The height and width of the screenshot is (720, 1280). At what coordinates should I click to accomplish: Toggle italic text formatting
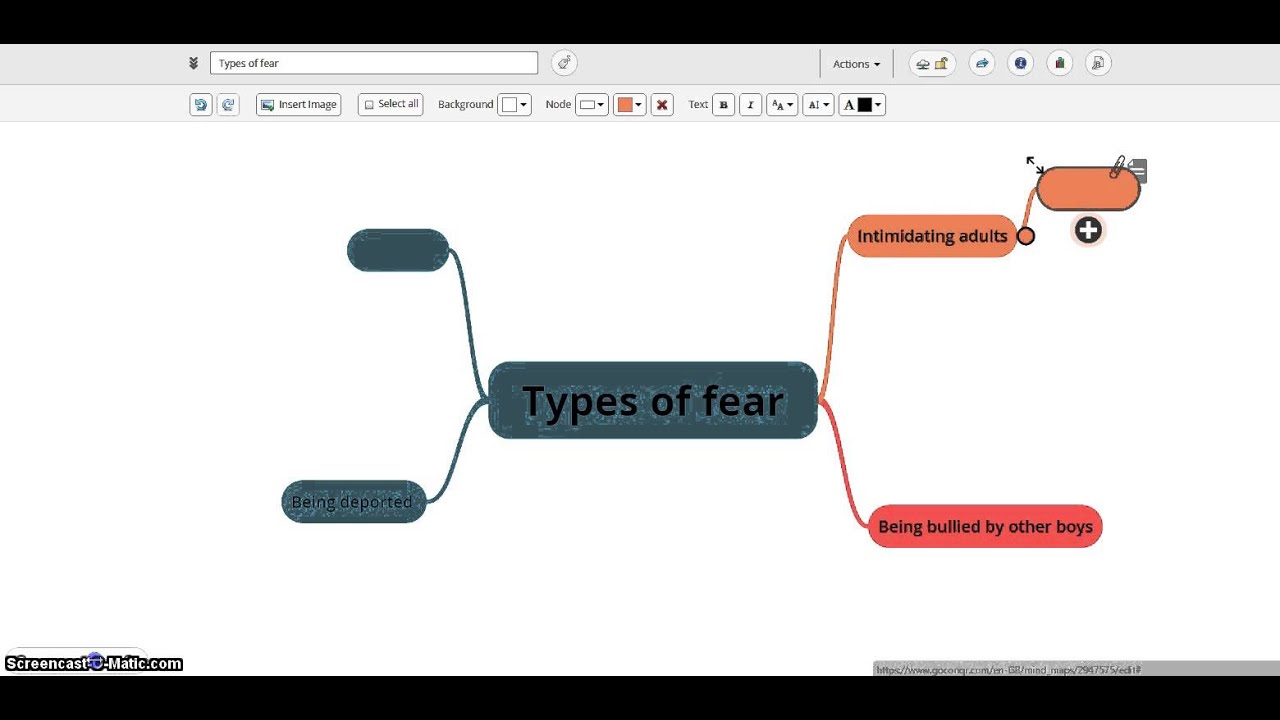click(750, 105)
